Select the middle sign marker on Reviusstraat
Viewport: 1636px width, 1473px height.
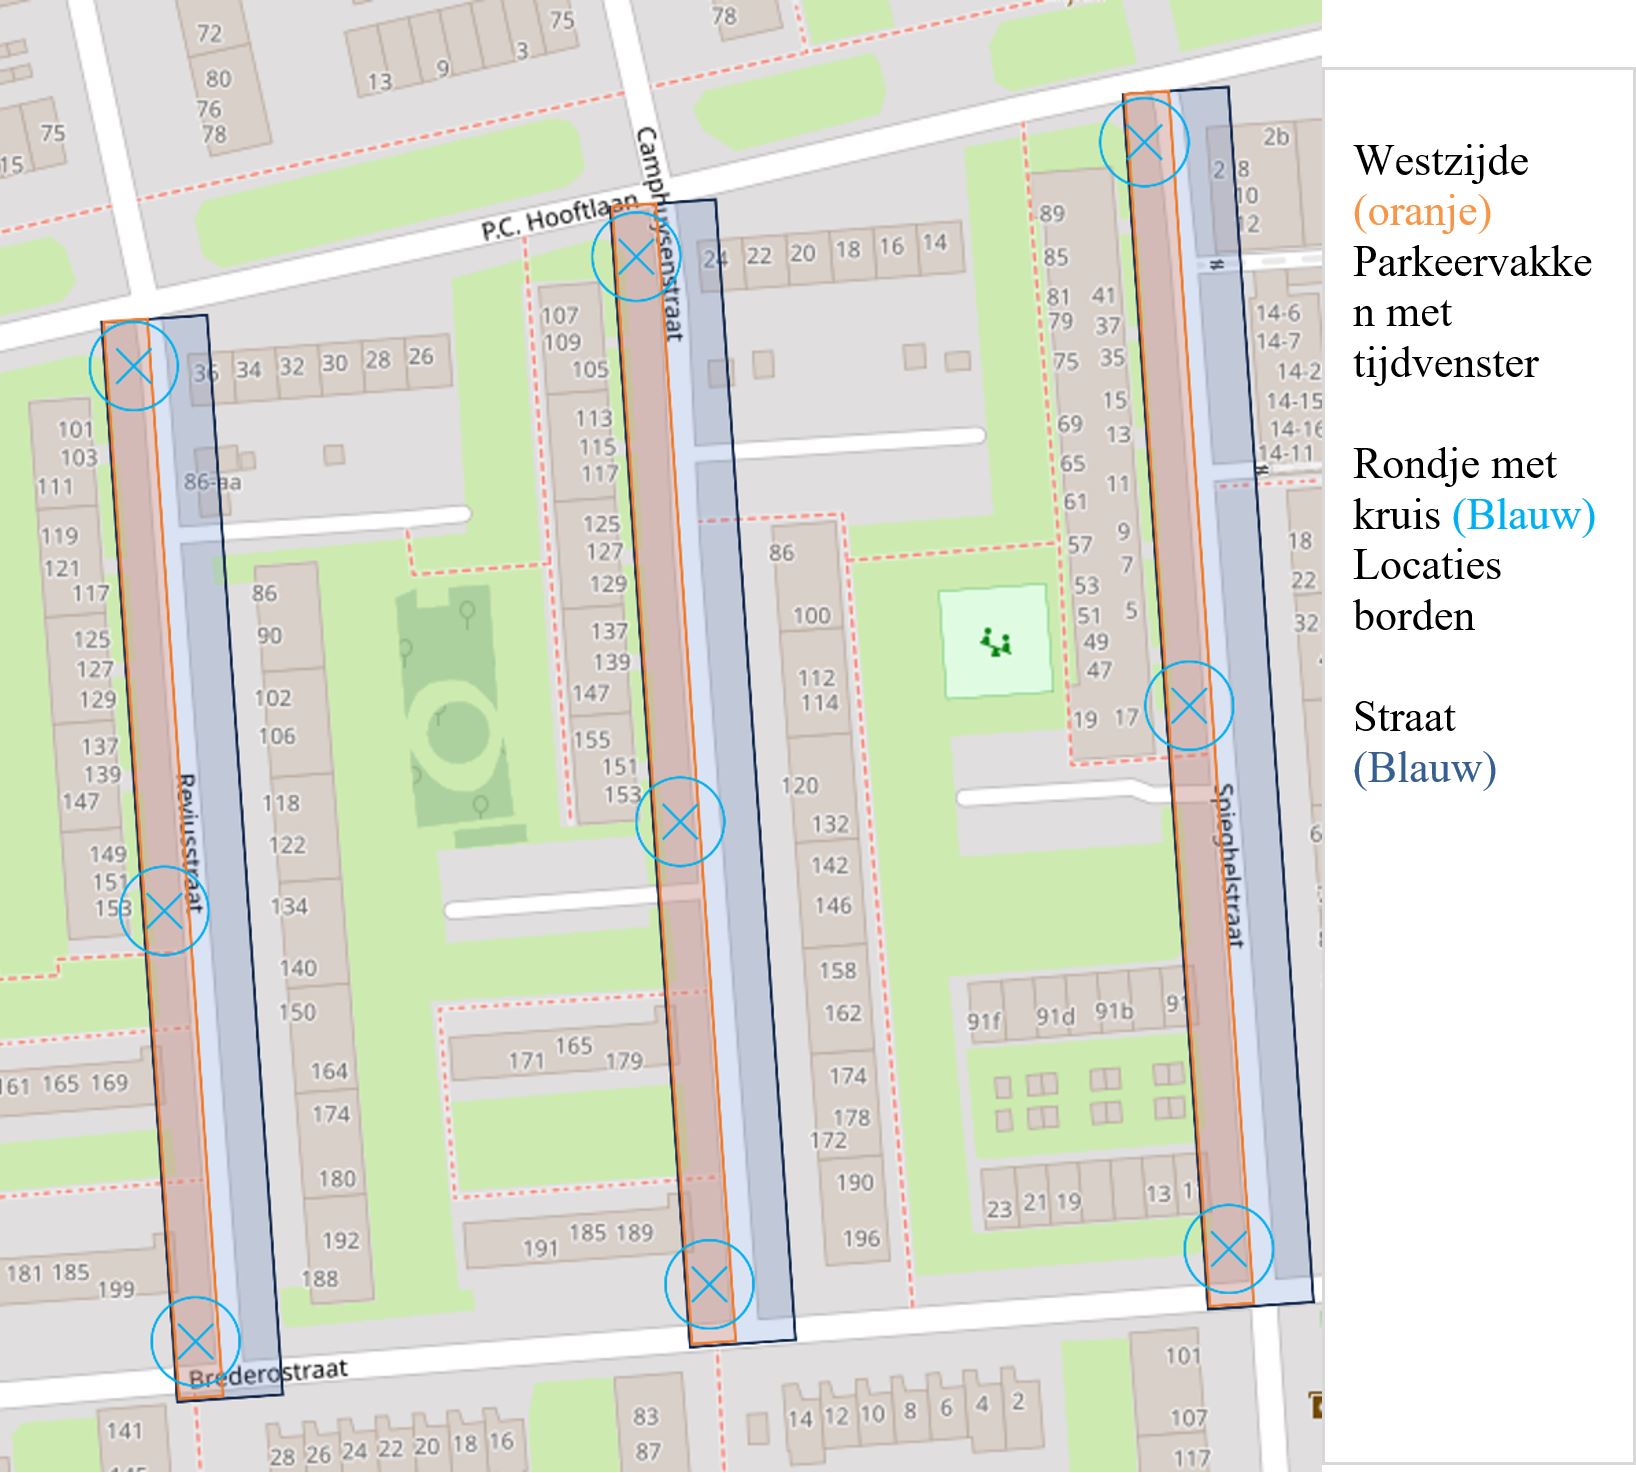(164, 911)
